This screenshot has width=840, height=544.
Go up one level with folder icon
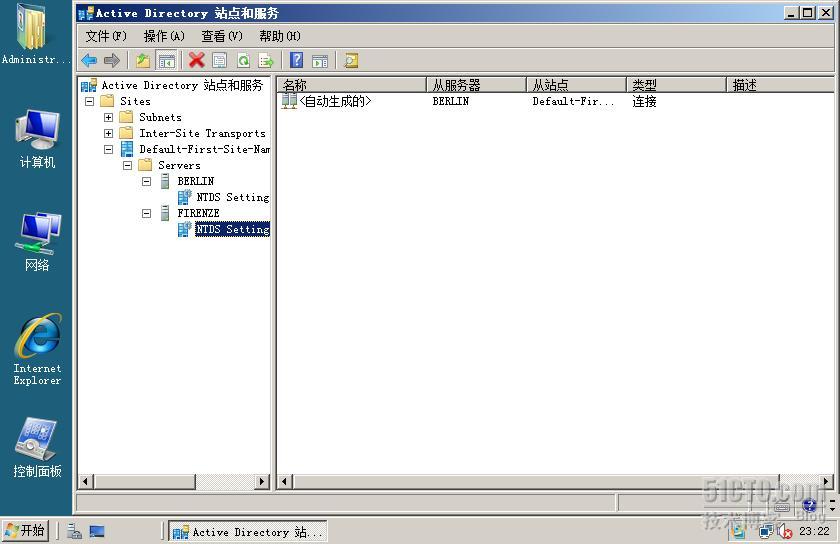click(x=142, y=61)
